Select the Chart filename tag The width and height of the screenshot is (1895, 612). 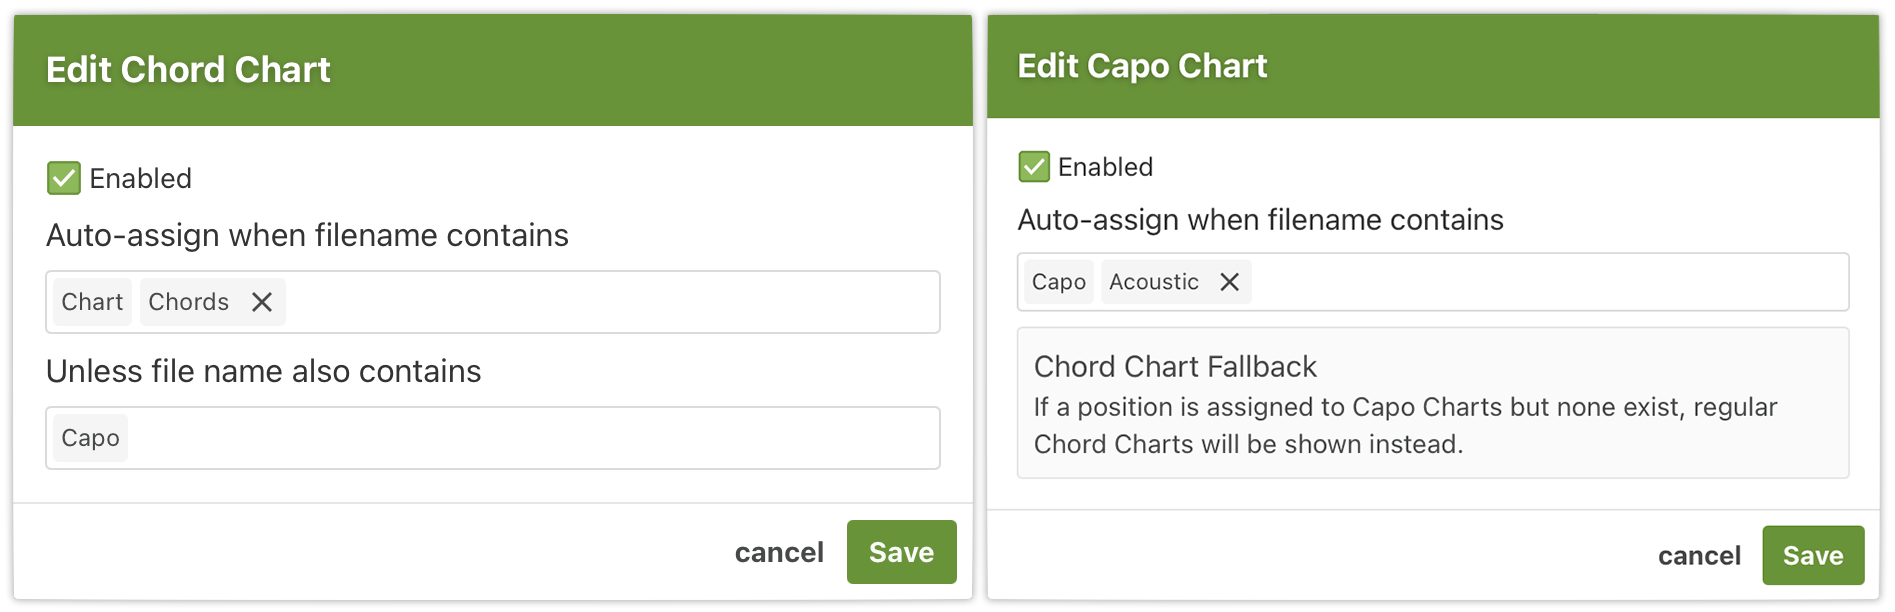click(x=92, y=302)
